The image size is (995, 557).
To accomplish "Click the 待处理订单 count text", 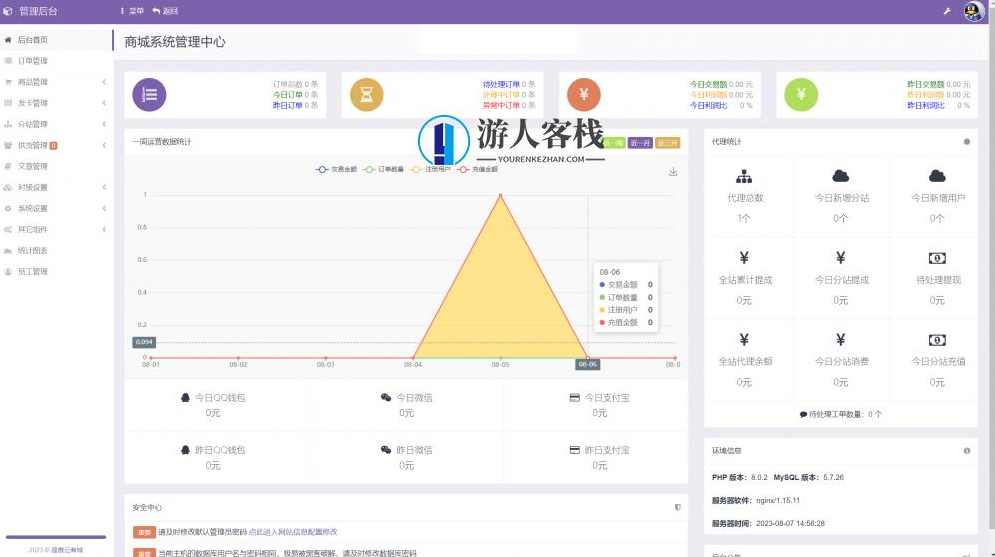I will click(x=509, y=84).
